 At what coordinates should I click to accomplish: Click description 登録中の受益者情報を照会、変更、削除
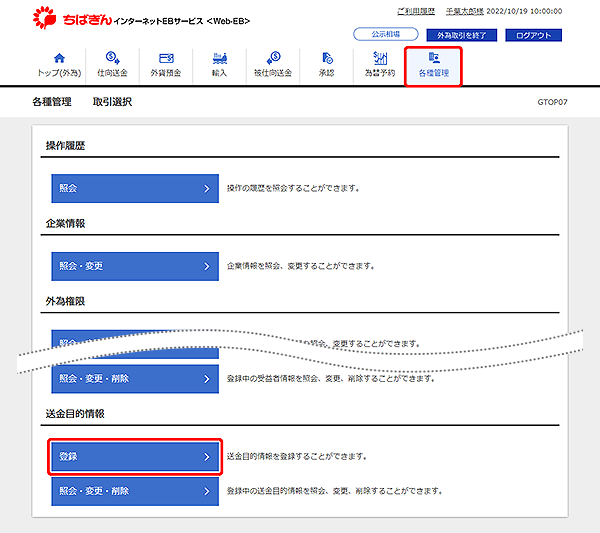point(331,379)
